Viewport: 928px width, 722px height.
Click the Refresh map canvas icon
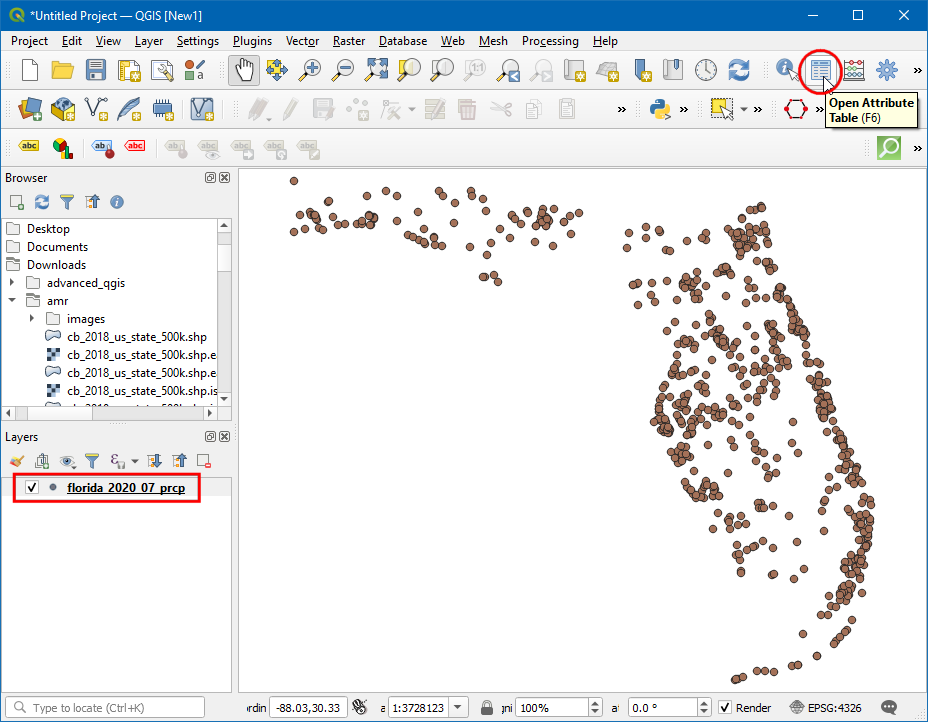coord(739,70)
